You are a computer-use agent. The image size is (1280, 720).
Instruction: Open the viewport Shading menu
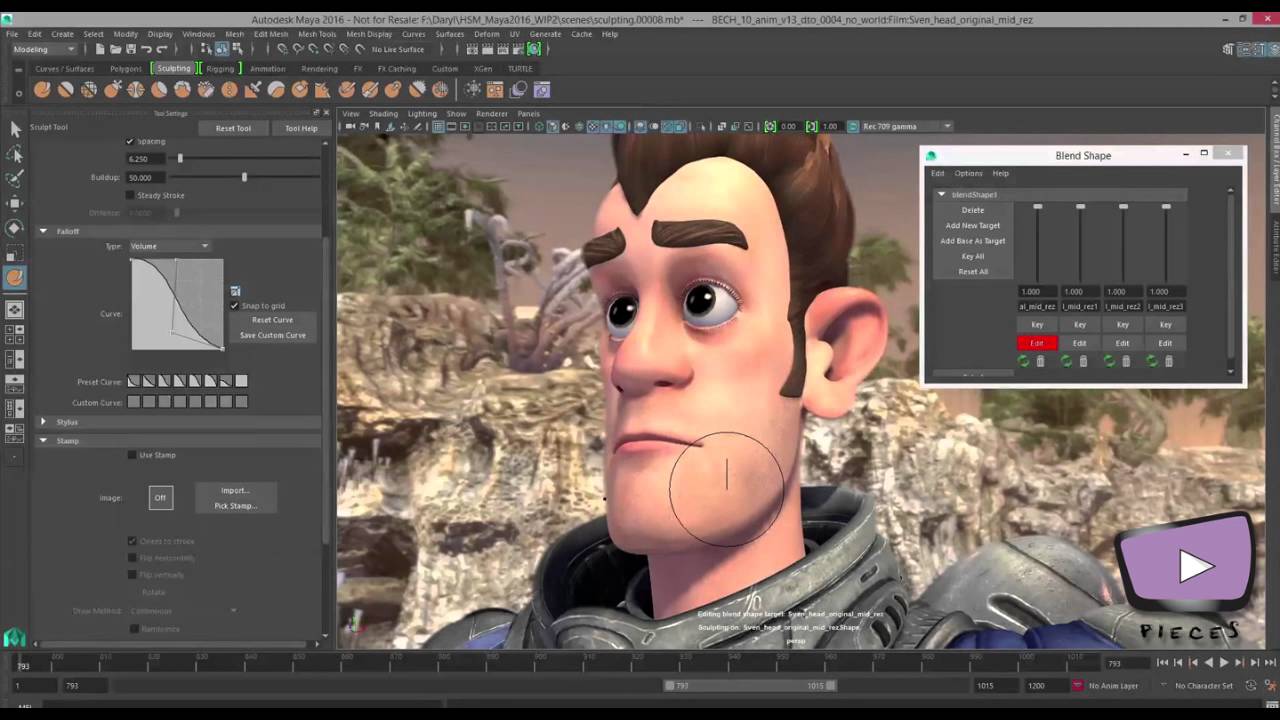[x=383, y=113]
